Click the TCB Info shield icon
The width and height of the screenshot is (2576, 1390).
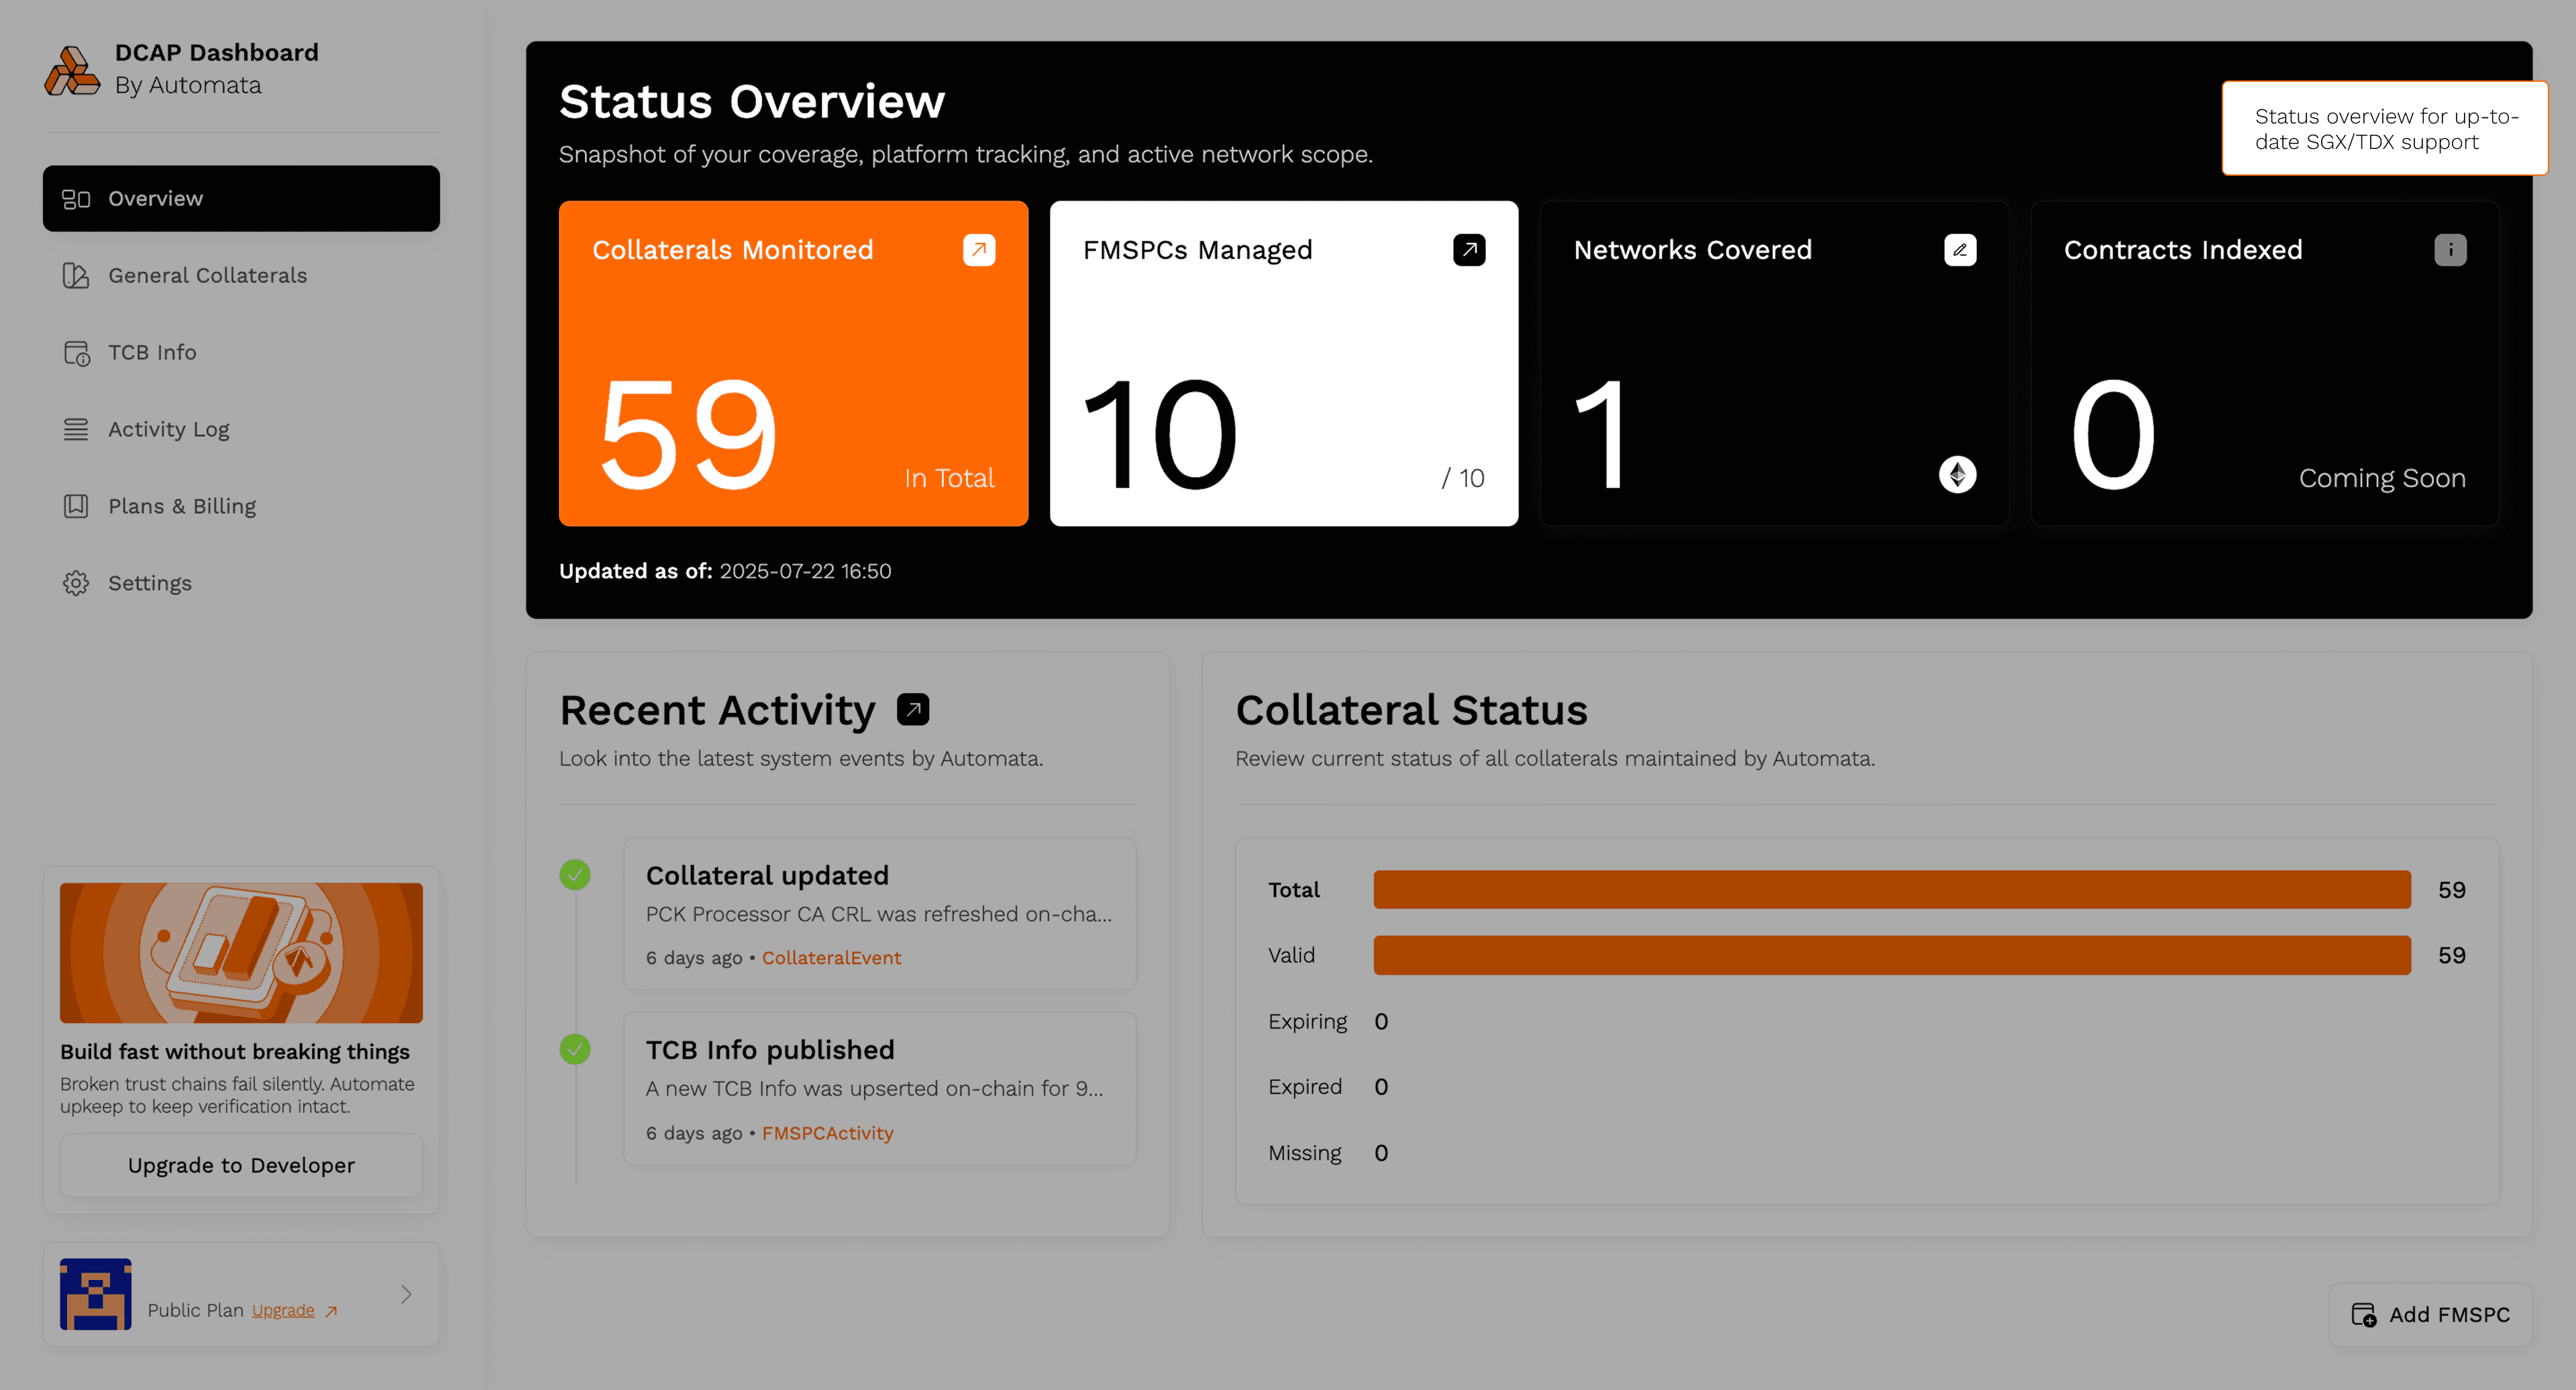tap(76, 352)
